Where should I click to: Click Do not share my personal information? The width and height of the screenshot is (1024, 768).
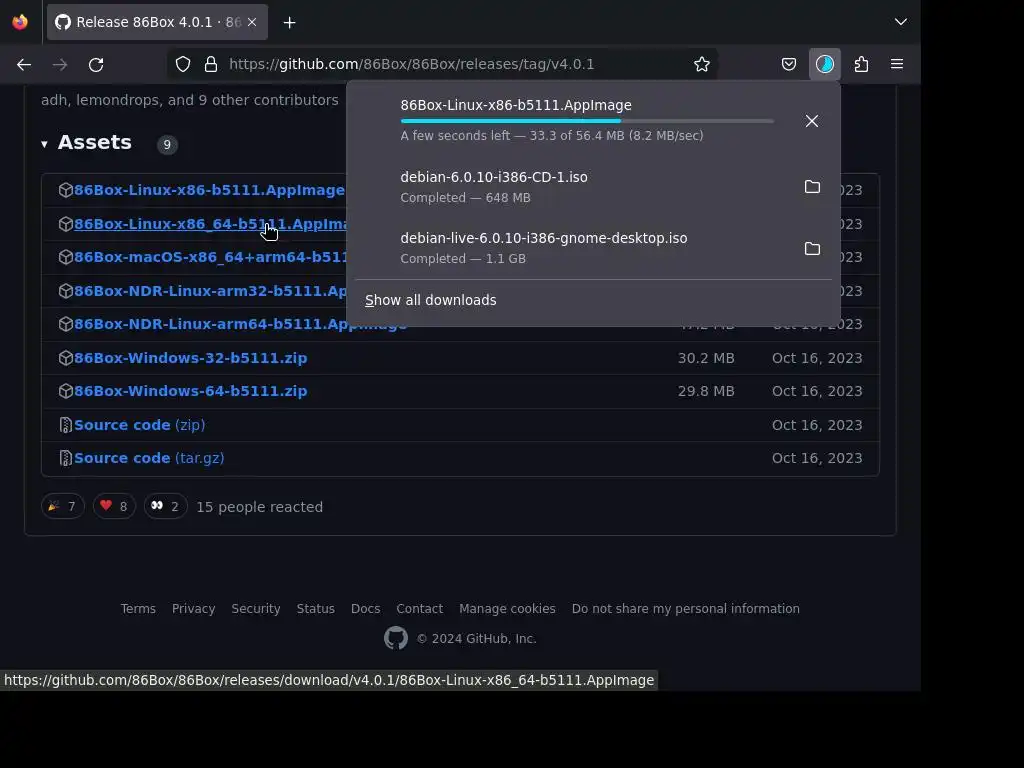click(686, 609)
